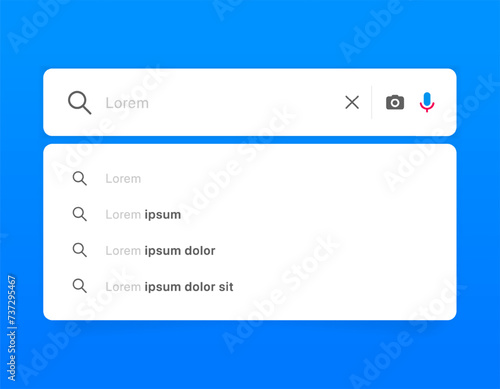Screen dimensions: 500x389
Task: Click grey "Lorem" prefix in the last suggestion
Action: 123,287
